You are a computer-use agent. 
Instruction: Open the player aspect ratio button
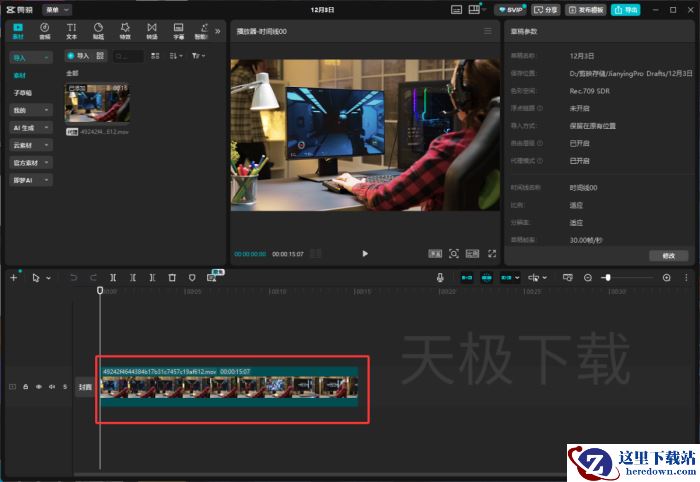coord(472,253)
